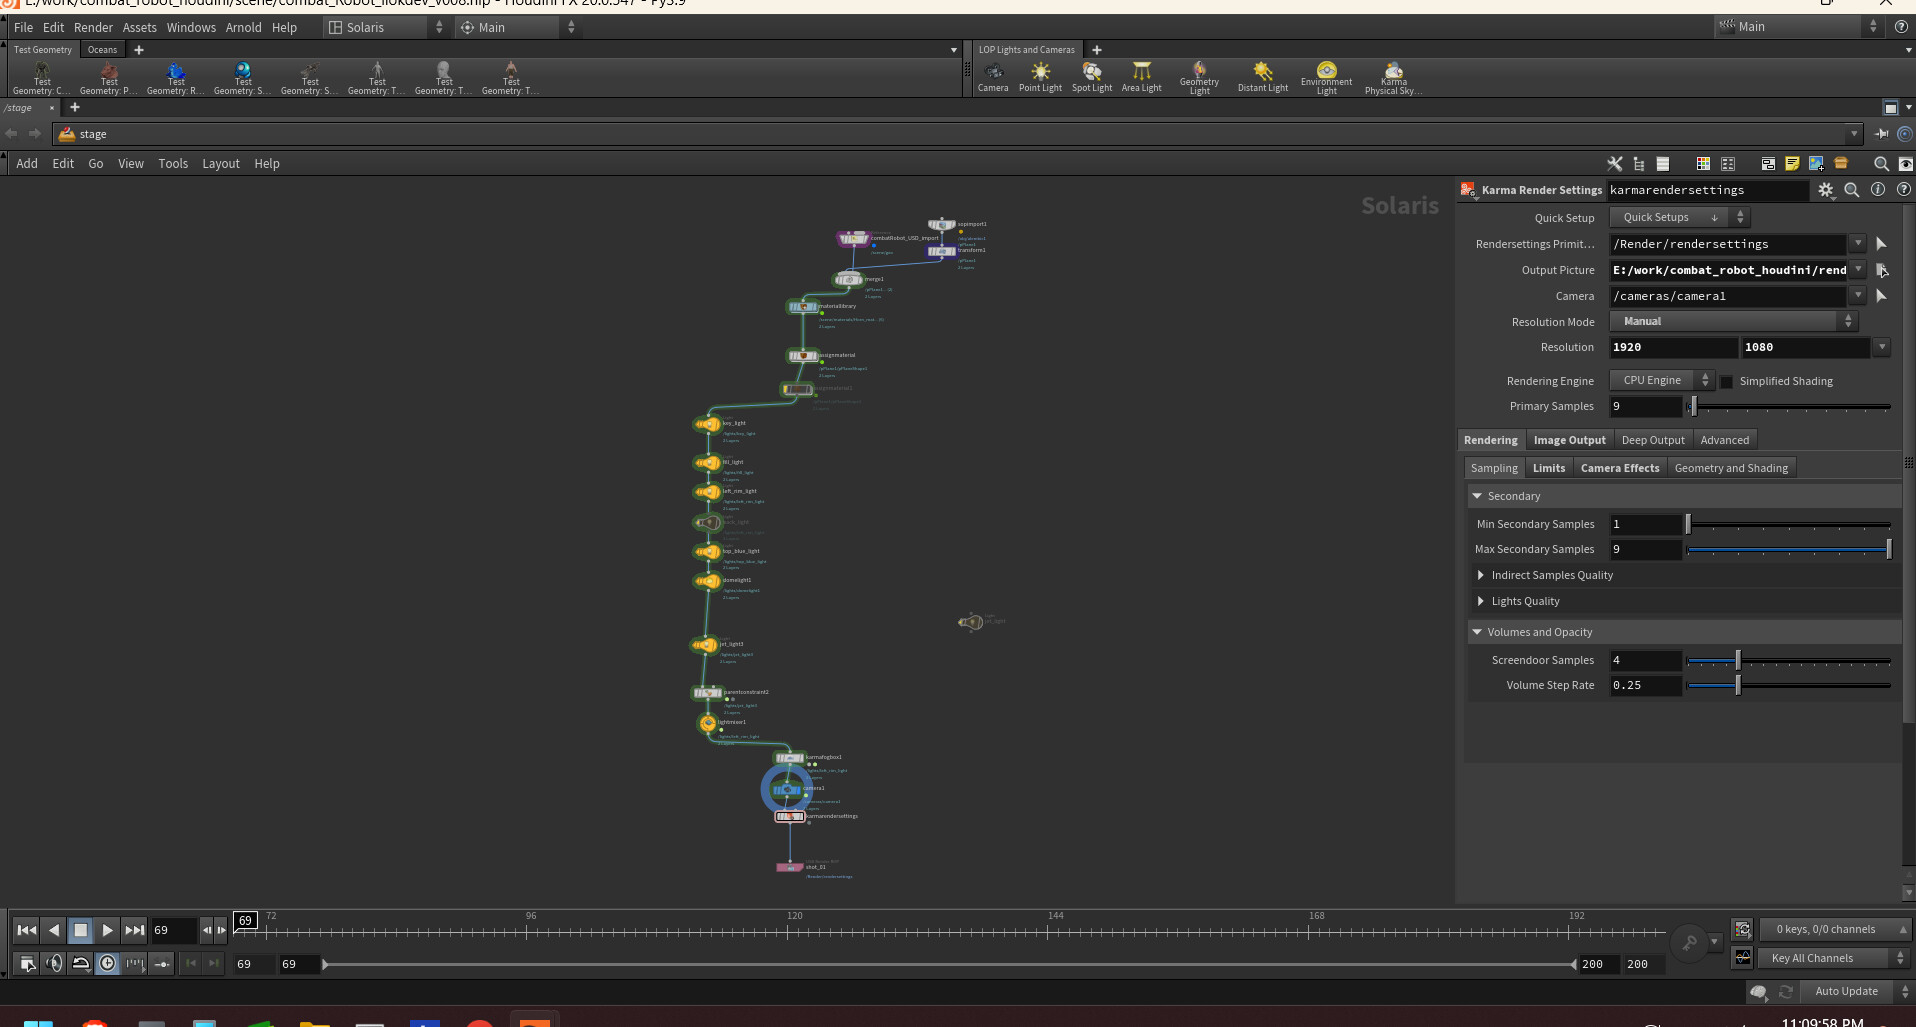Edit the current frame number field

coord(173,930)
